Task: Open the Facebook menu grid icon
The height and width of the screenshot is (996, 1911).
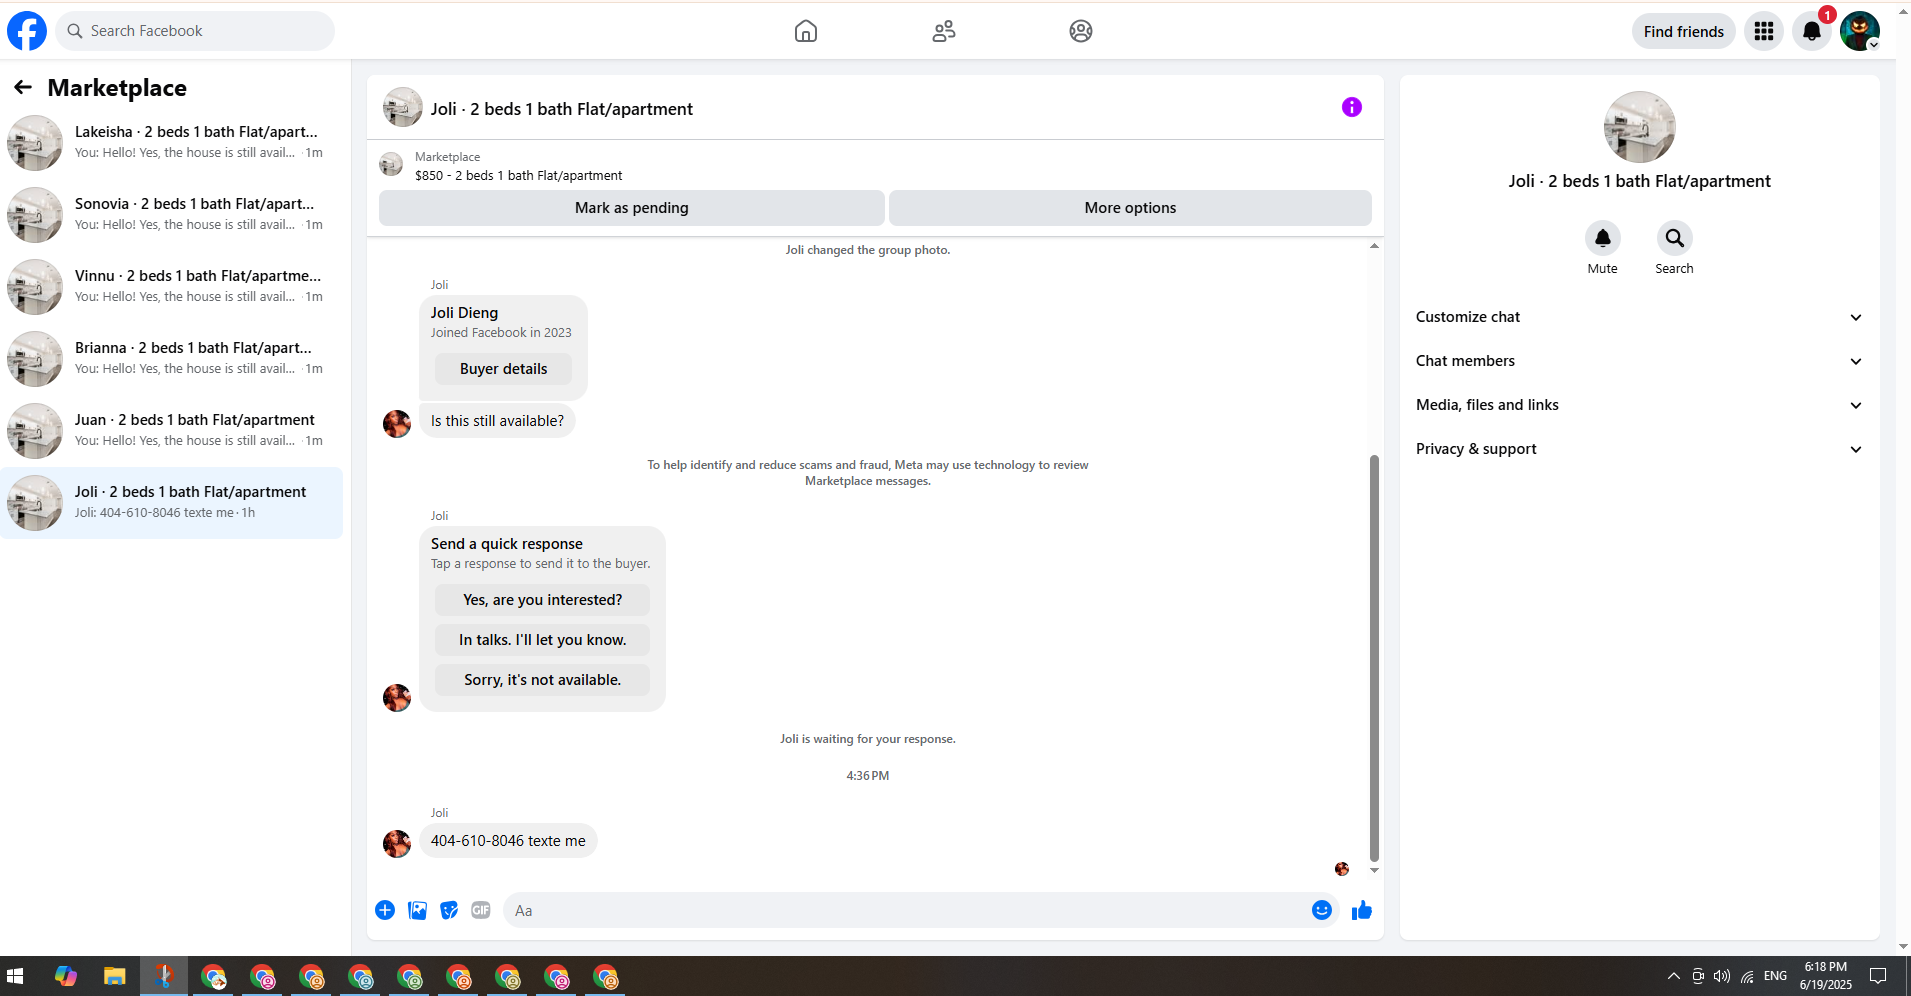Action: pyautogui.click(x=1764, y=31)
